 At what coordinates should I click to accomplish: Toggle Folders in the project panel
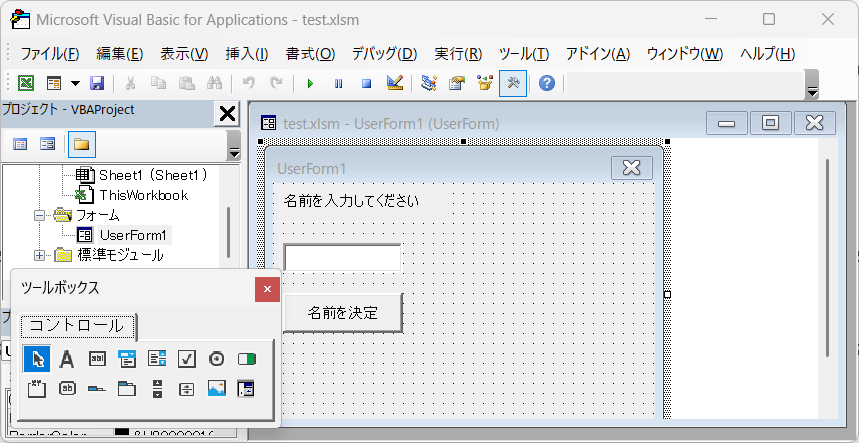pyautogui.click(x=82, y=145)
